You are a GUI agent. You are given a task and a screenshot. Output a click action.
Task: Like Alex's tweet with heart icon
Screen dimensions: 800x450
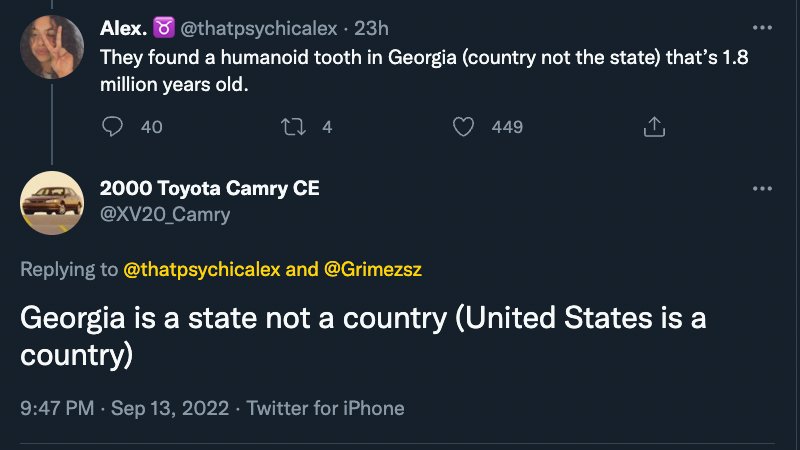point(463,127)
